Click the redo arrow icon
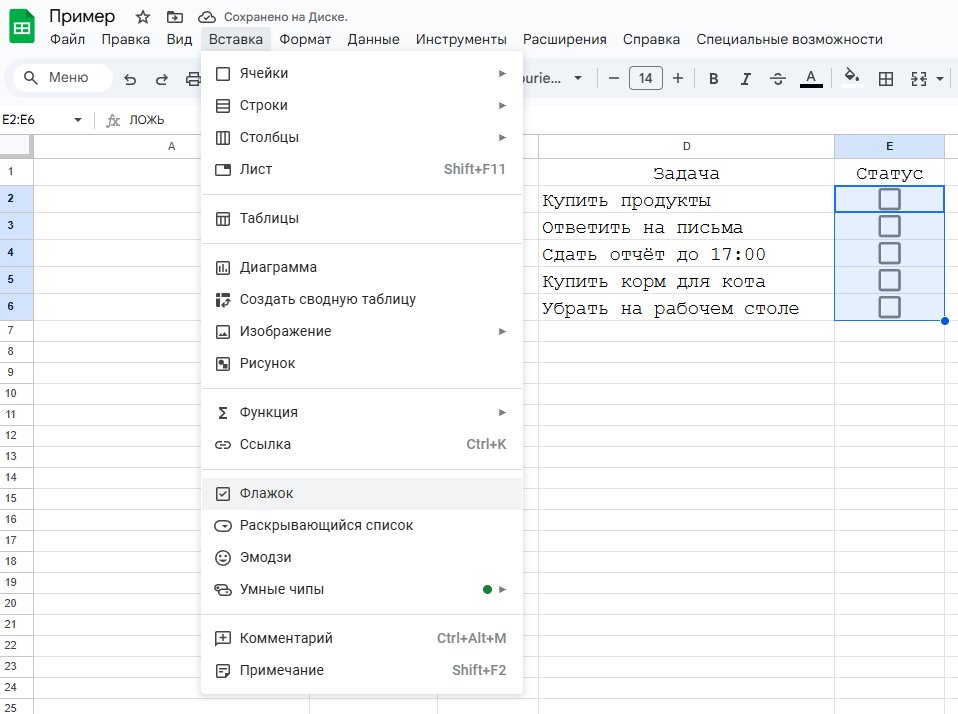Screen dimensions: 958x714 click(x=161, y=79)
